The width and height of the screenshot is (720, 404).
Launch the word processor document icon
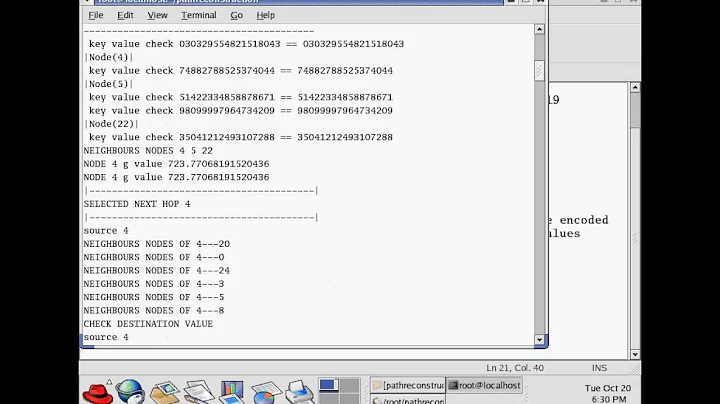coord(198,392)
